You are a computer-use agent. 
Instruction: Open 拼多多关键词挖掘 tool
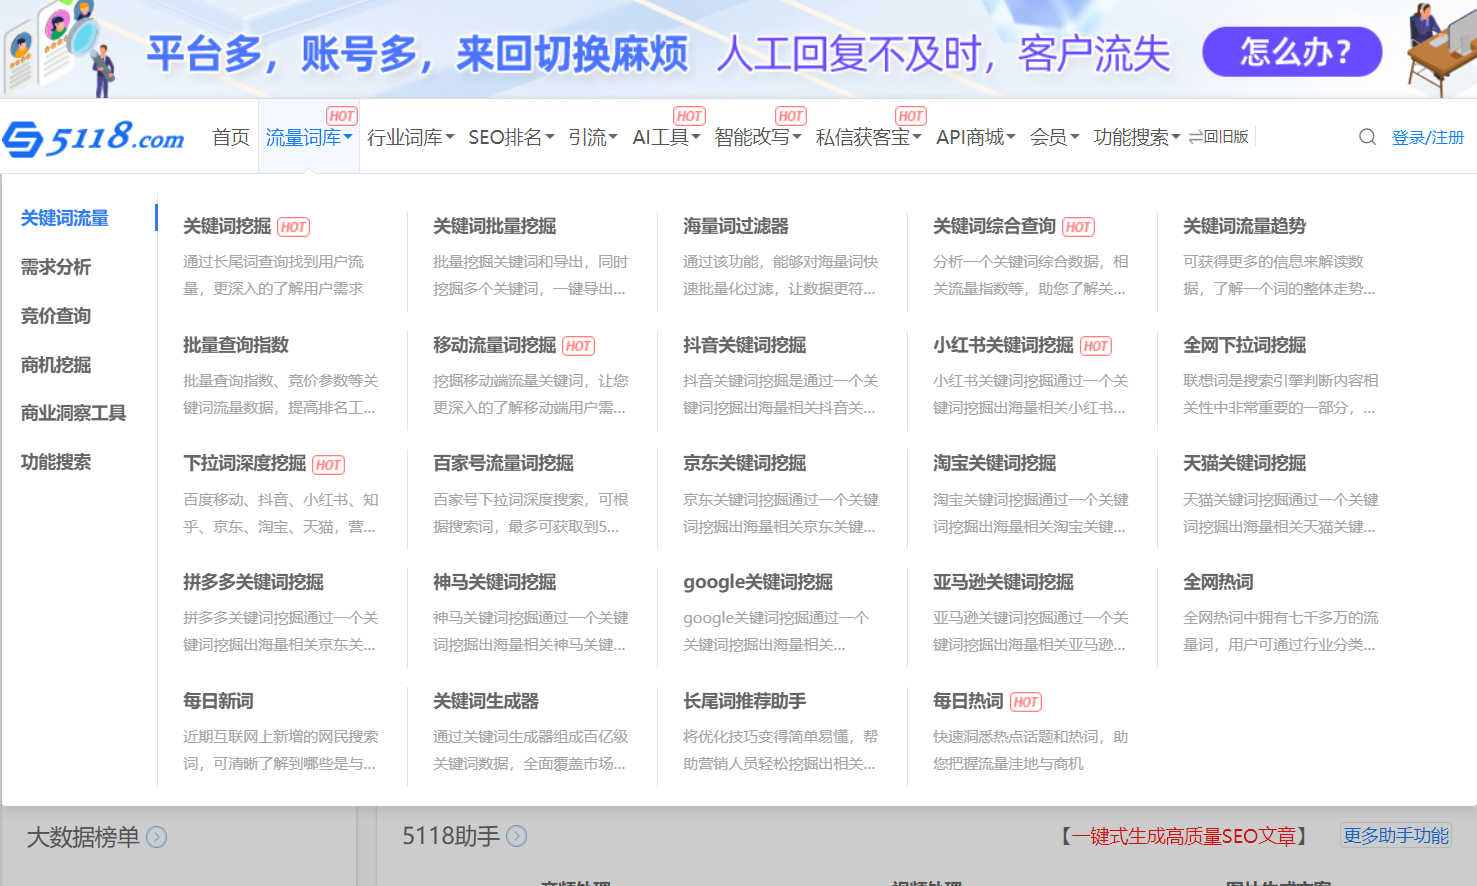point(253,582)
